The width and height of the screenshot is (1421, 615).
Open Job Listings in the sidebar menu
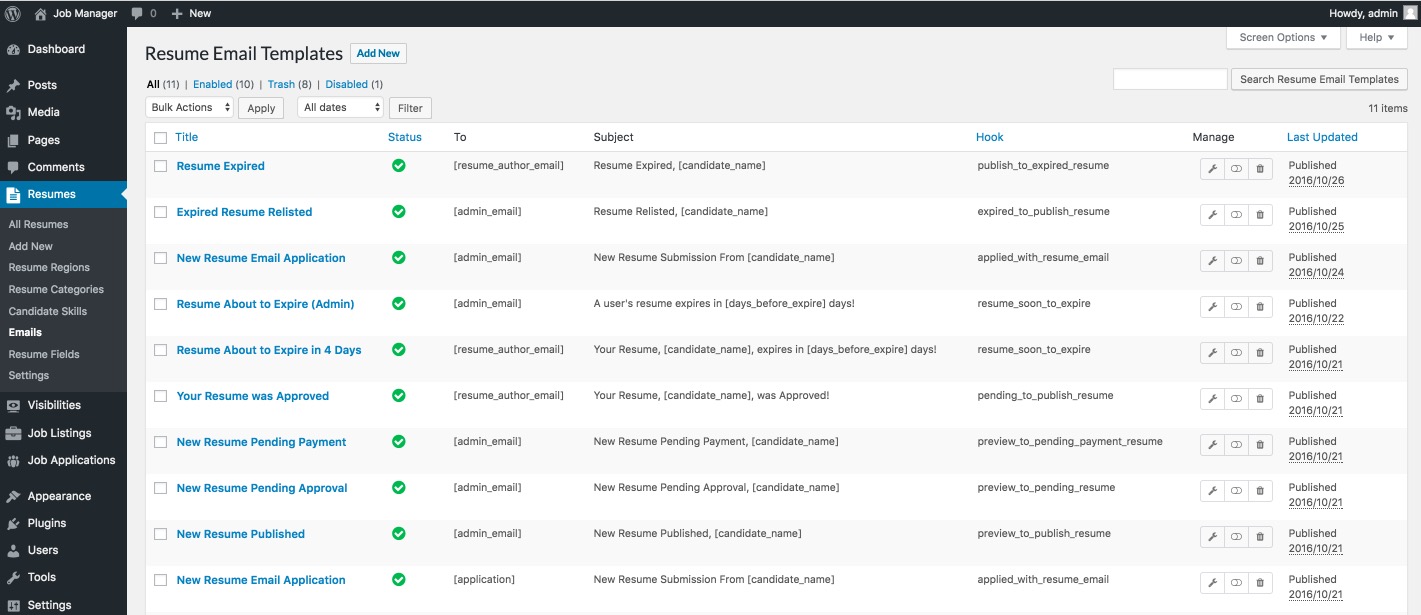[x=59, y=433]
